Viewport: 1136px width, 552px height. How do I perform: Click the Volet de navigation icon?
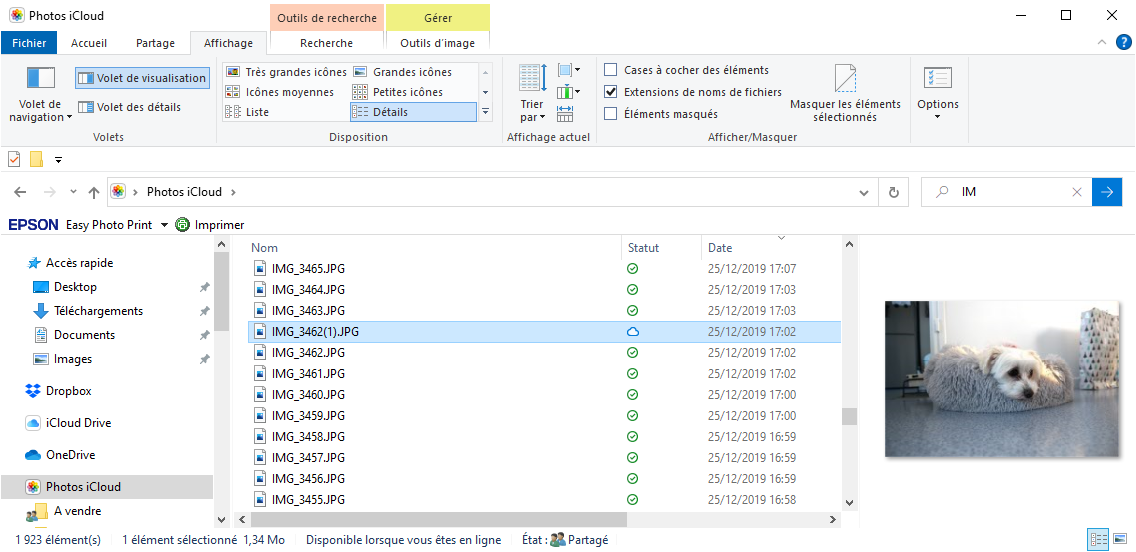41,79
